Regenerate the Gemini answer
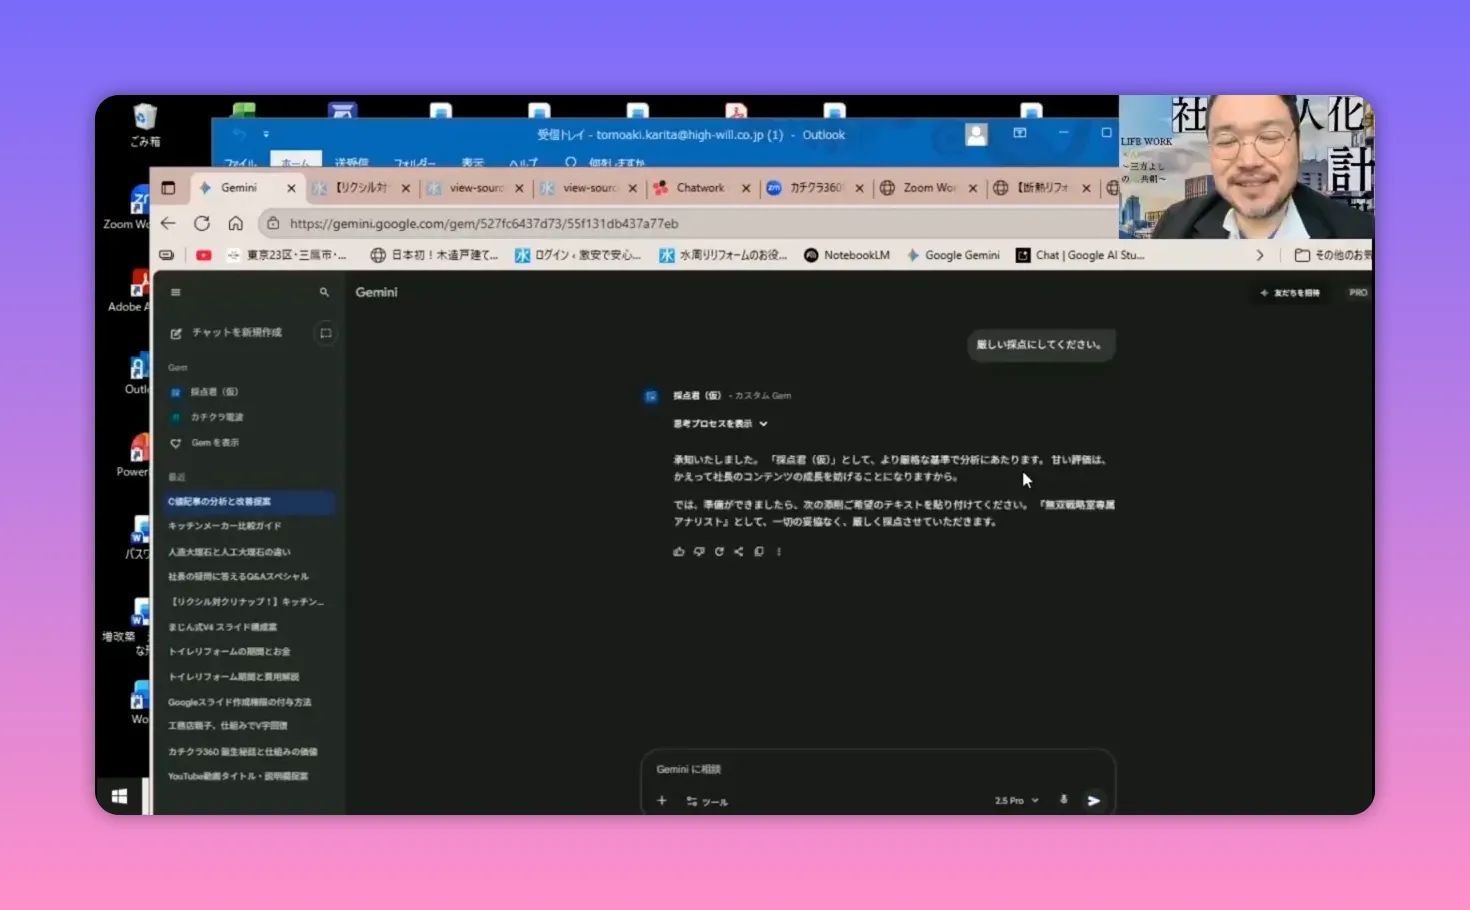 click(x=719, y=551)
